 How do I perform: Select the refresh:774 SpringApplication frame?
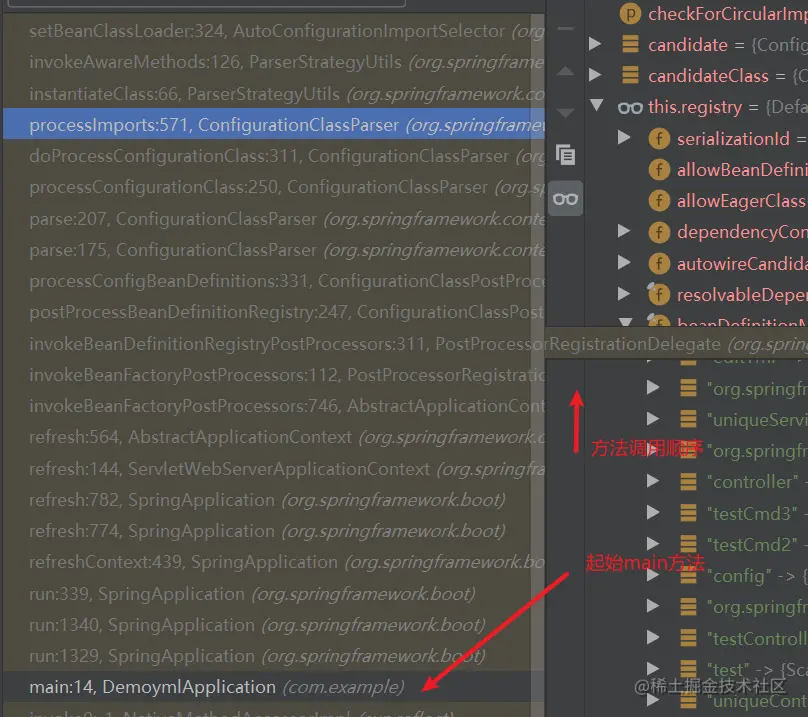(x=274, y=531)
